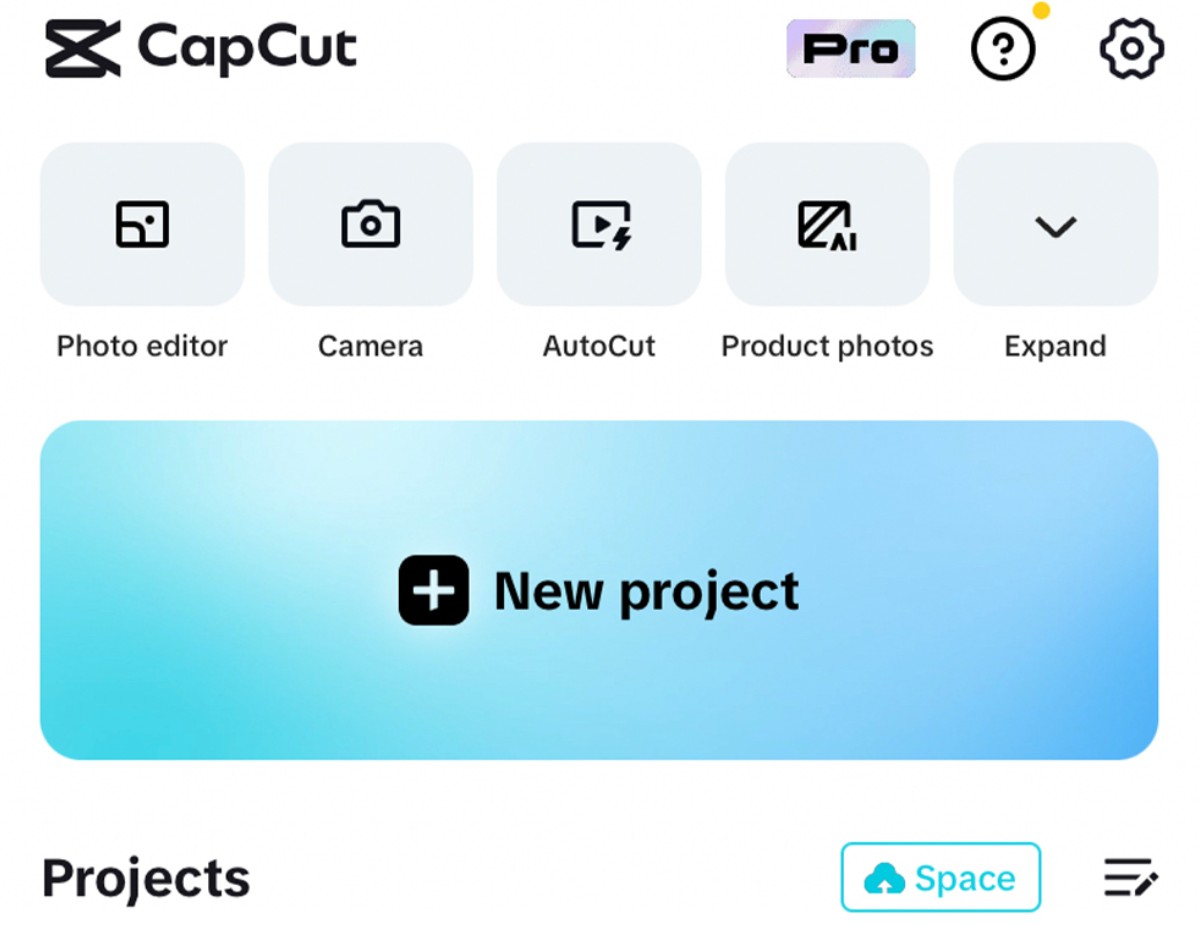
Task: Open the Product photos AI icon
Action: click(x=827, y=224)
